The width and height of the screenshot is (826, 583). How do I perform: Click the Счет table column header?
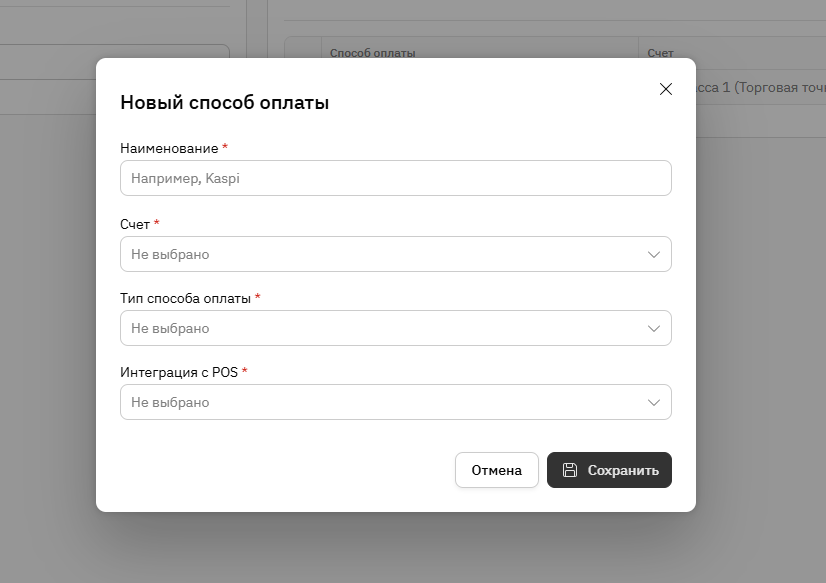click(x=660, y=52)
